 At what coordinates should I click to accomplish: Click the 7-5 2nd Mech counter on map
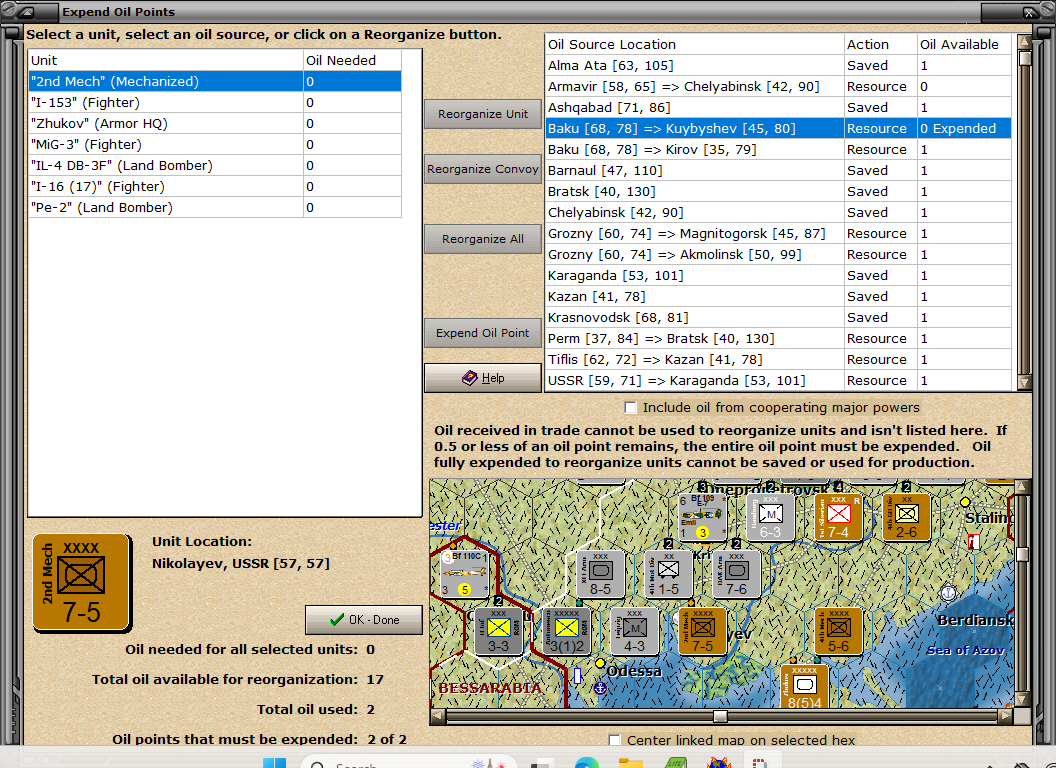(702, 631)
